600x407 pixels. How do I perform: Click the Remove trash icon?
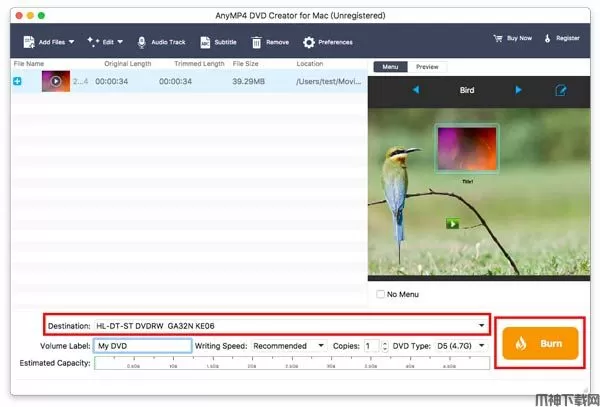coord(257,42)
